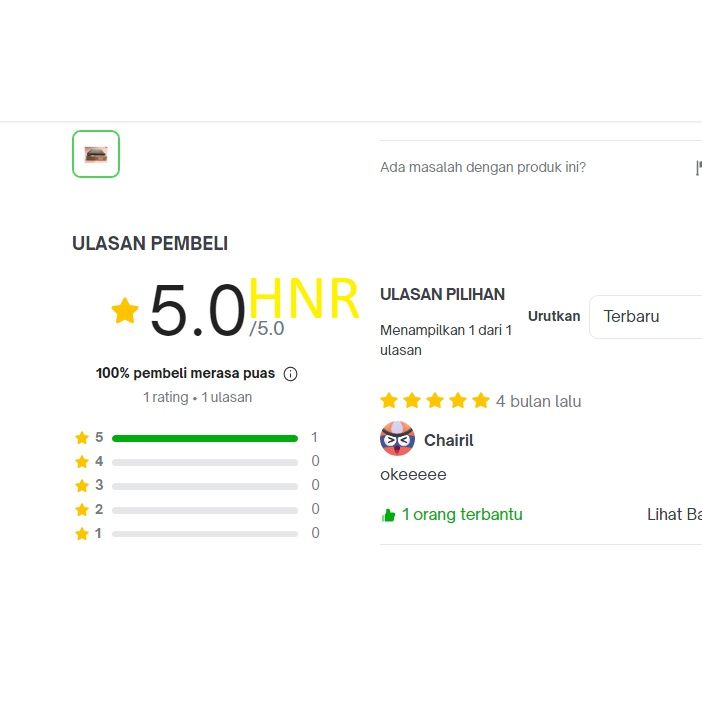Click the reviewer name Chairil
This screenshot has height=702, width=702.
click(448, 440)
